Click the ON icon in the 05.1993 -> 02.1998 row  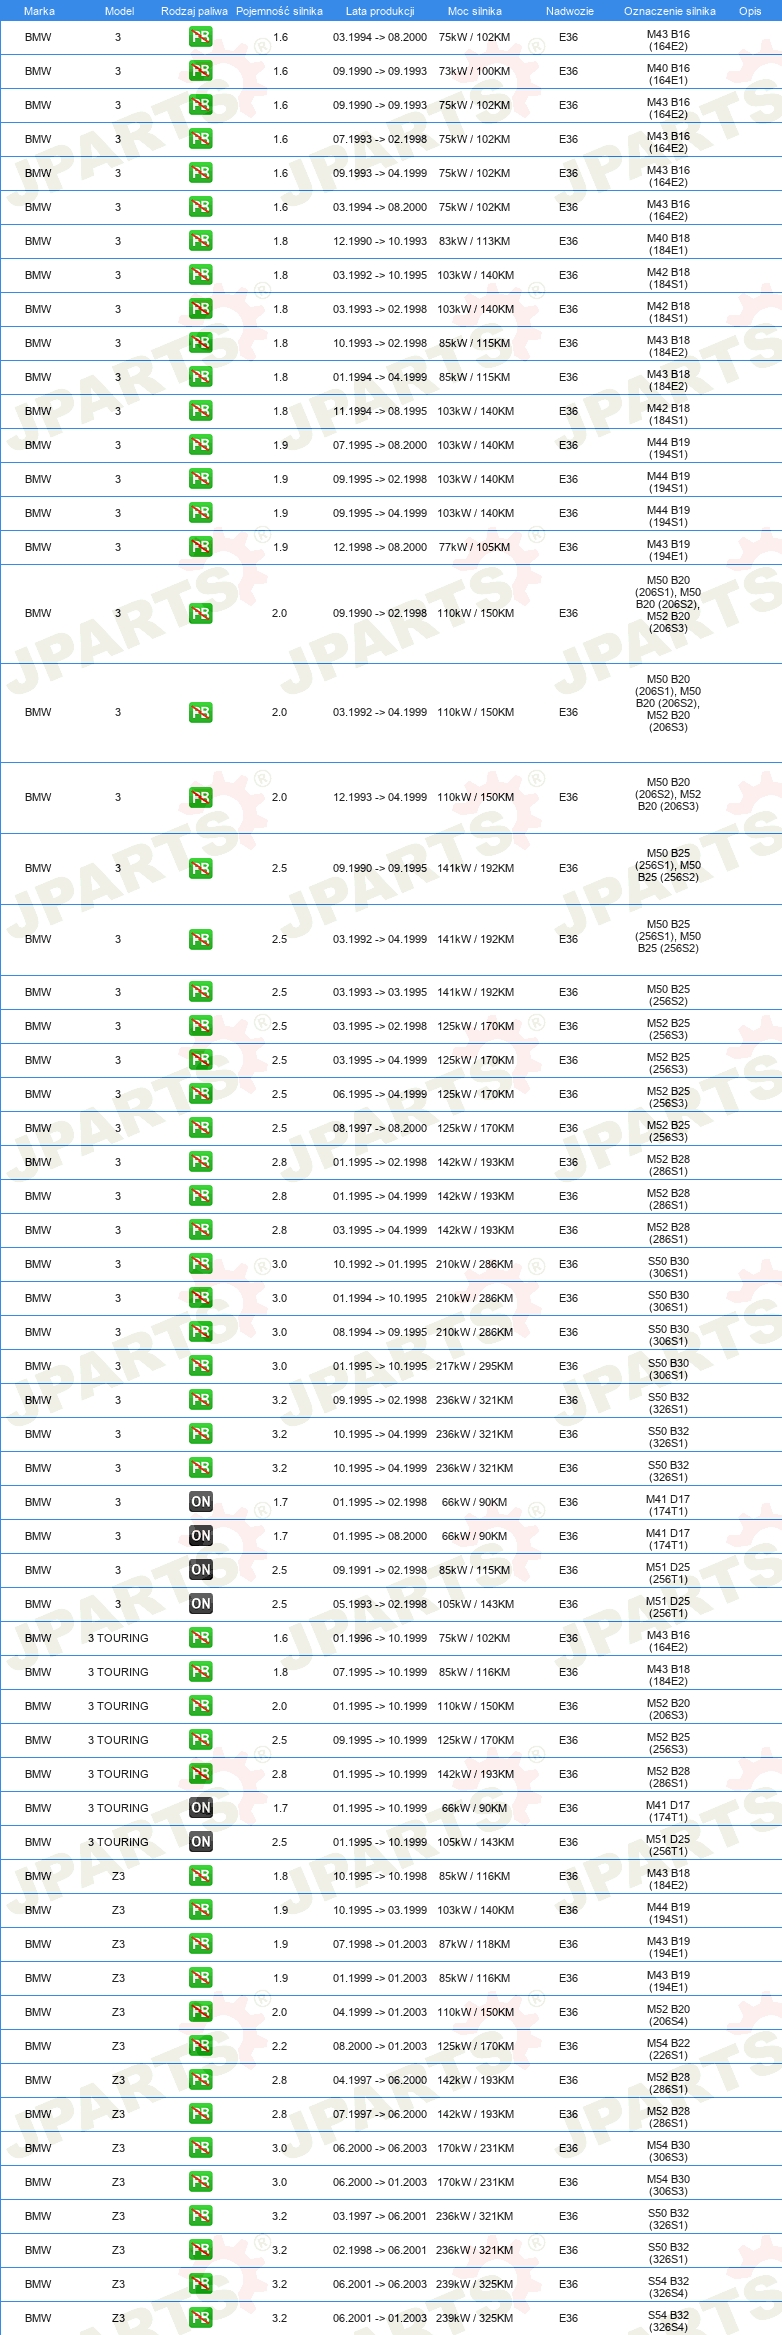point(200,1604)
